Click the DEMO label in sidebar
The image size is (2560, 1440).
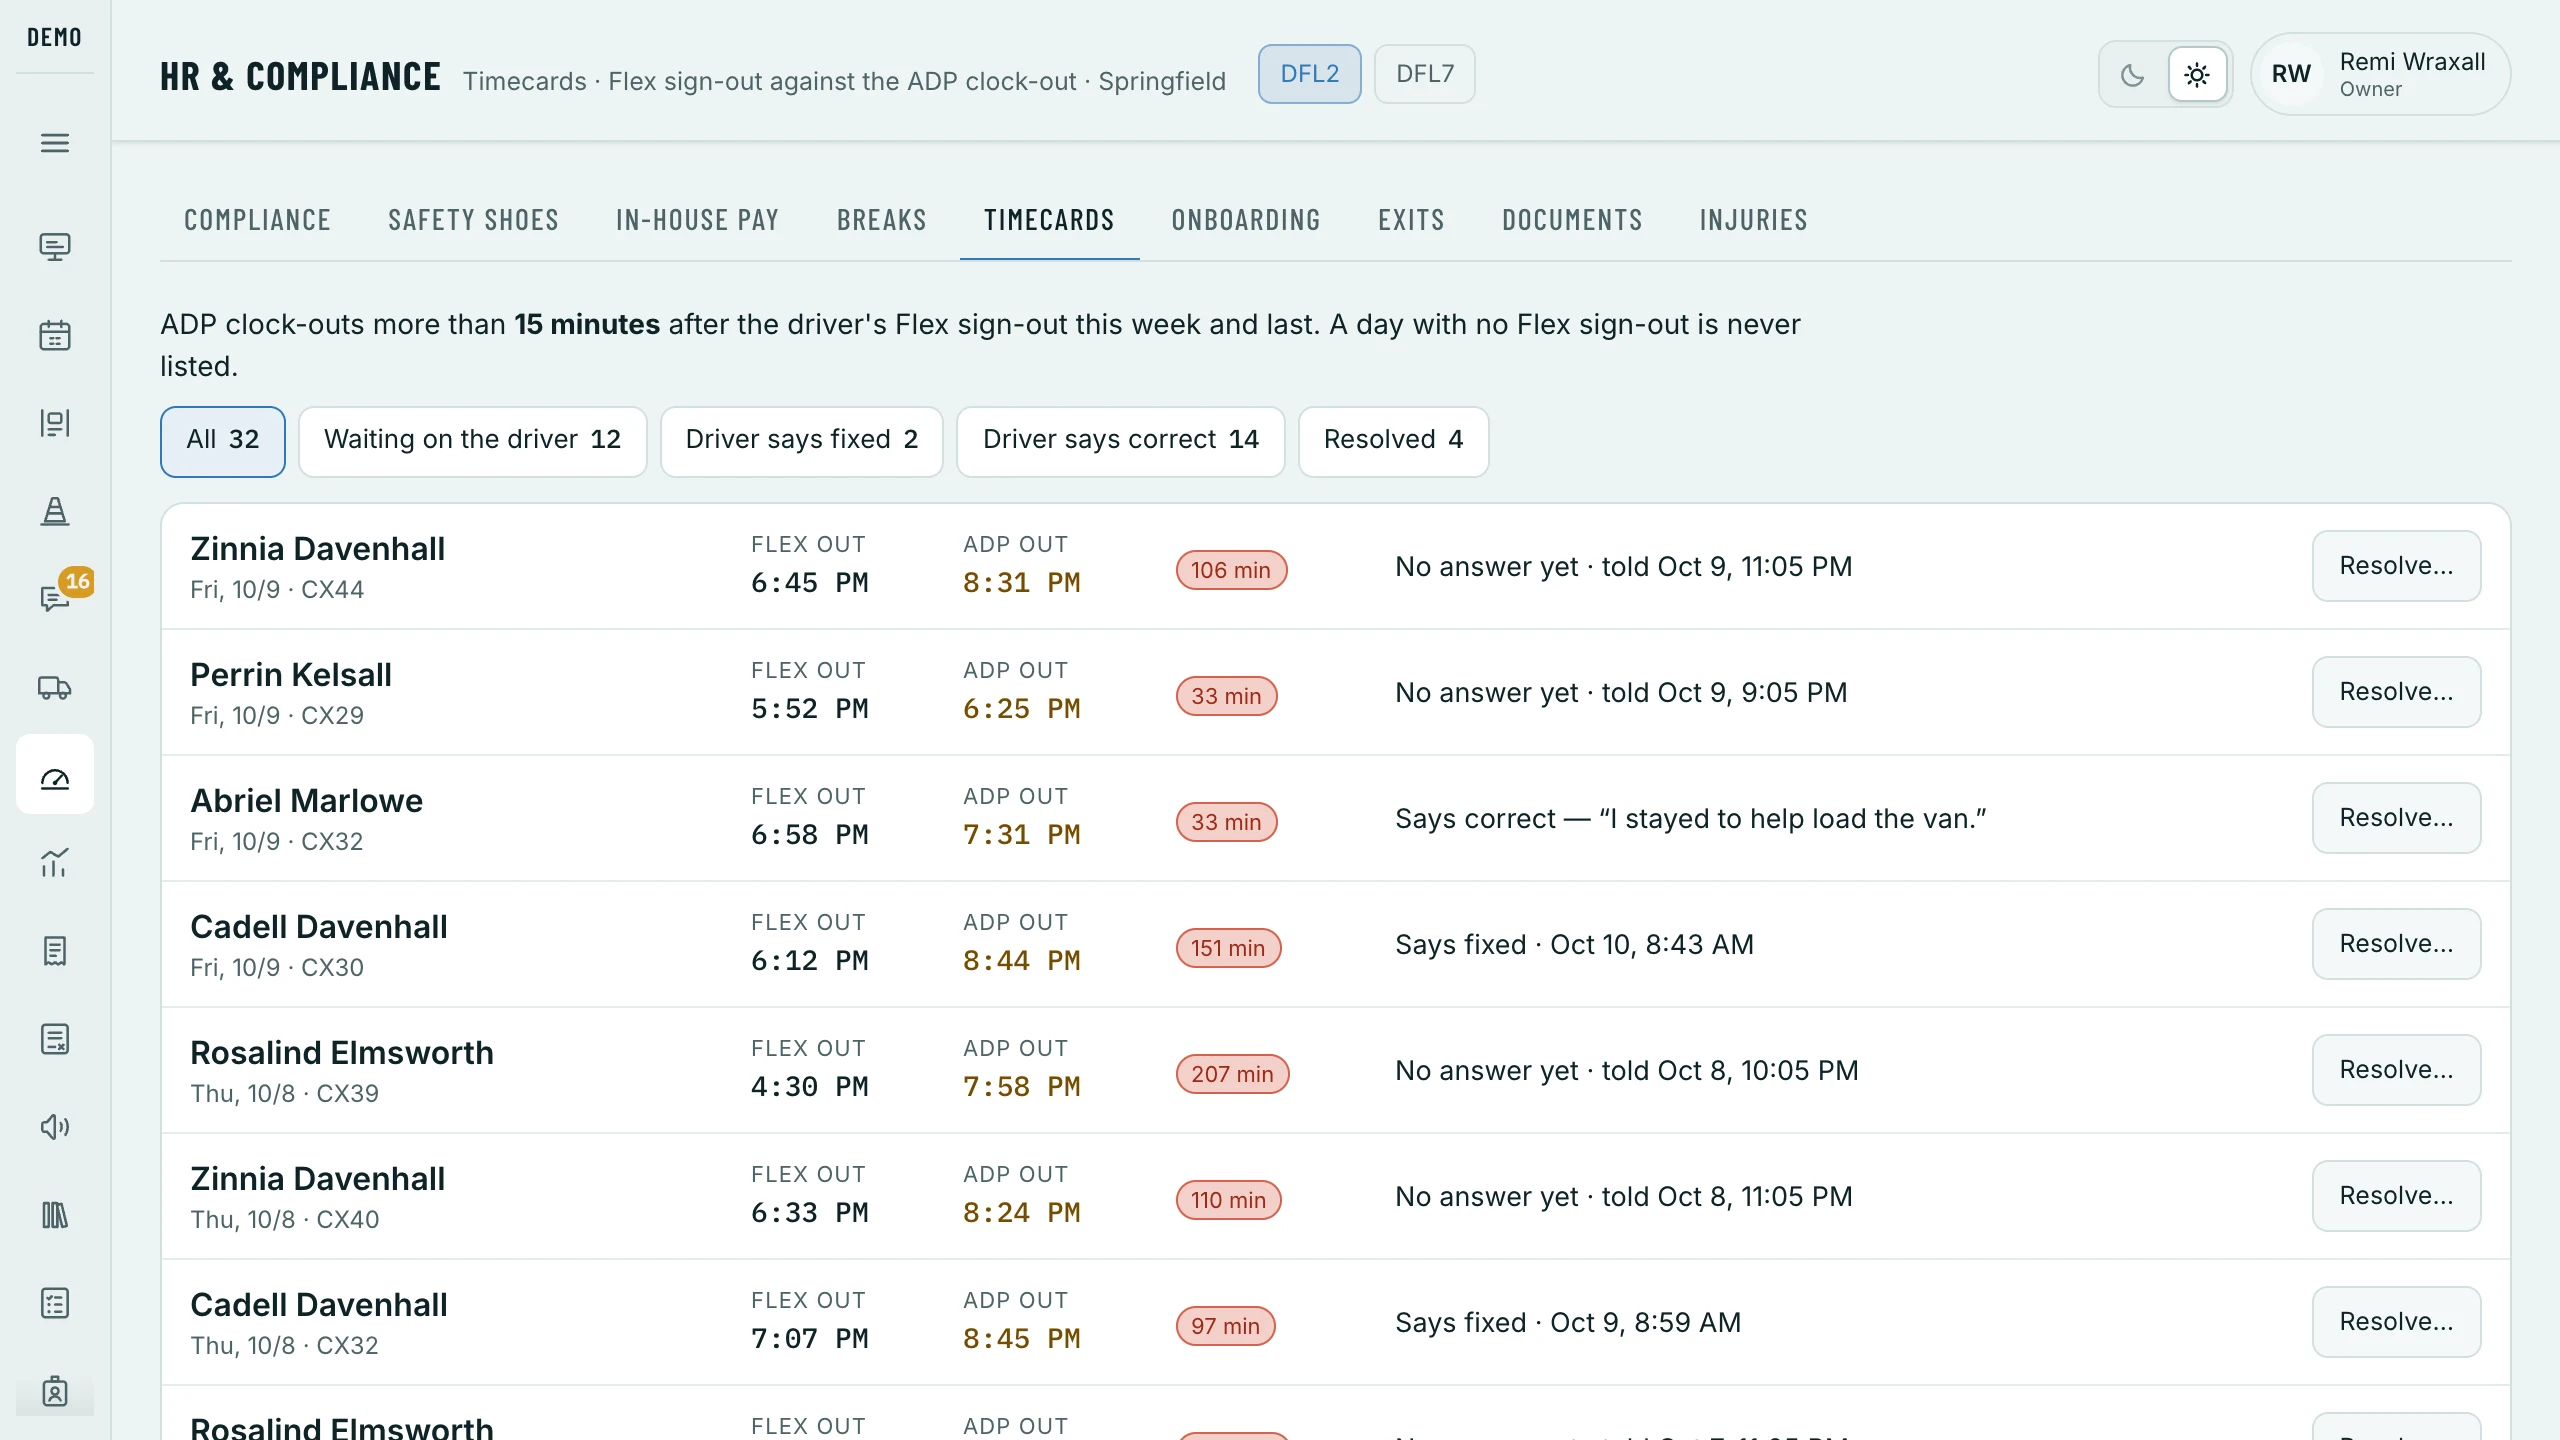pyautogui.click(x=55, y=37)
